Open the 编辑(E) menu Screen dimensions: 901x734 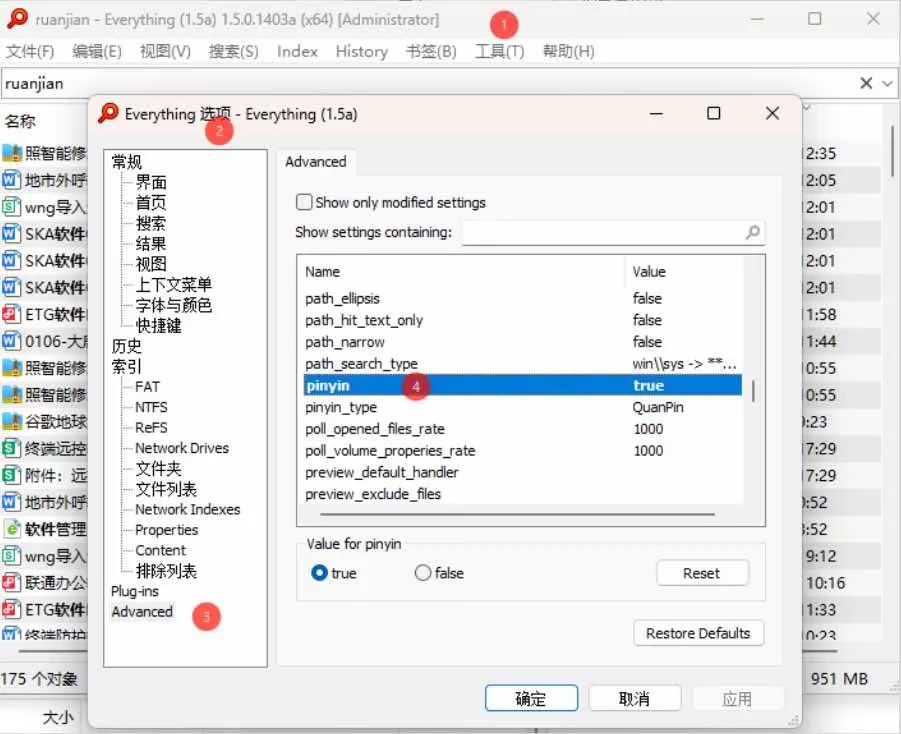click(97, 52)
